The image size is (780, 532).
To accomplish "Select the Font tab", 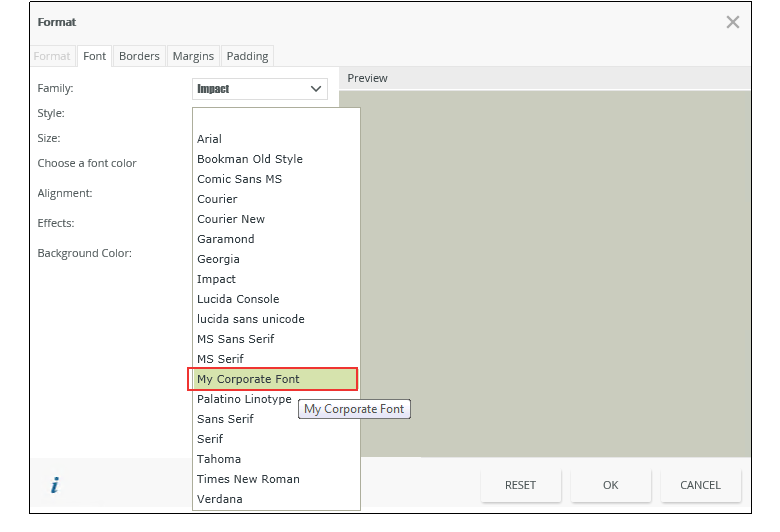I will tap(95, 56).
